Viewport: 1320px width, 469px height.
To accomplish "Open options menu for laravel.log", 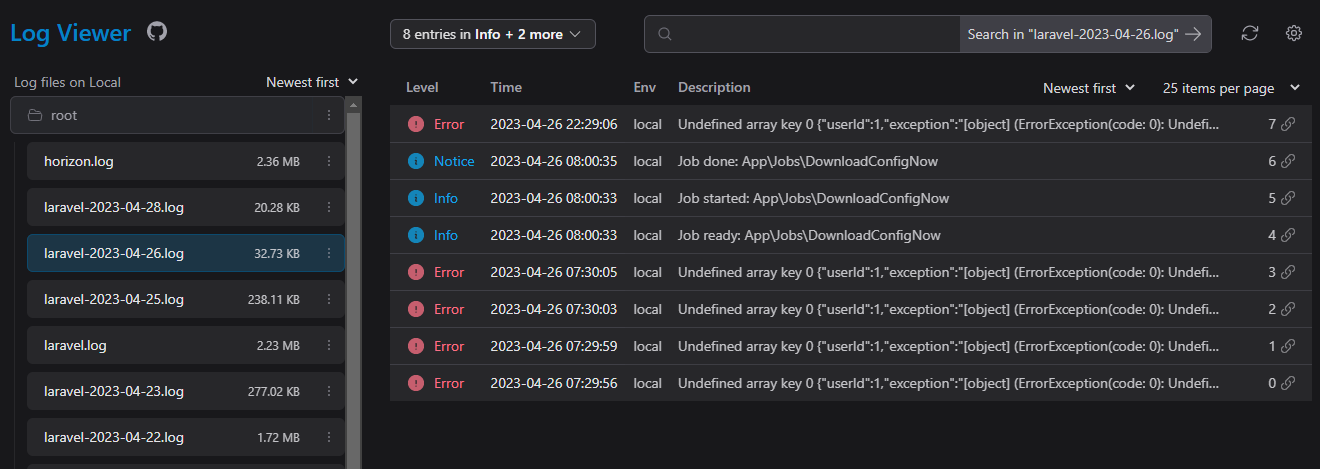I will (x=329, y=345).
